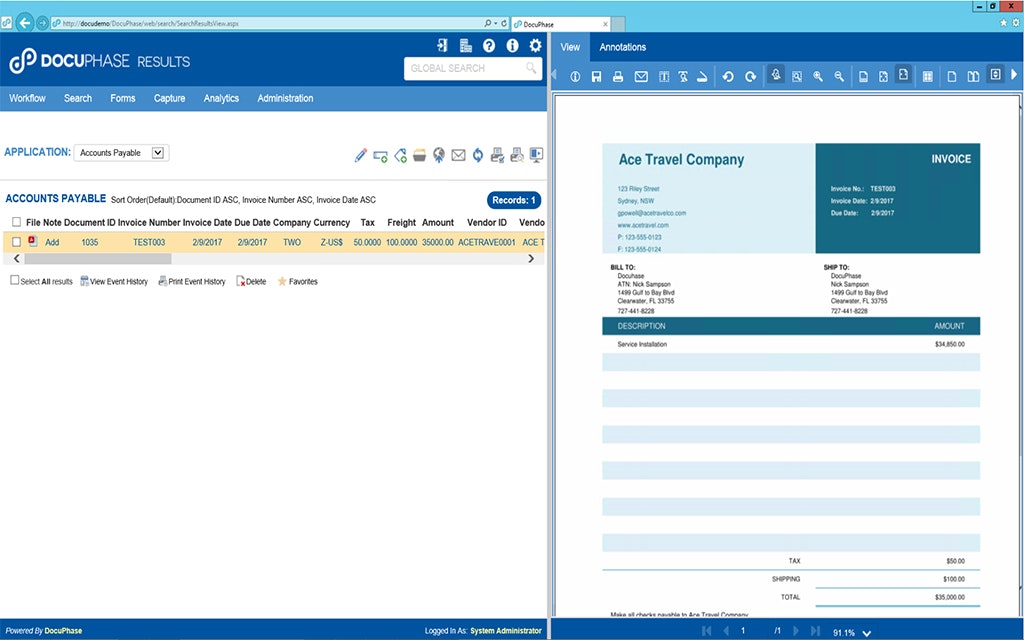Screen dimensions: 1024x640
Task: Click the Delete link below results
Action: tap(251, 281)
